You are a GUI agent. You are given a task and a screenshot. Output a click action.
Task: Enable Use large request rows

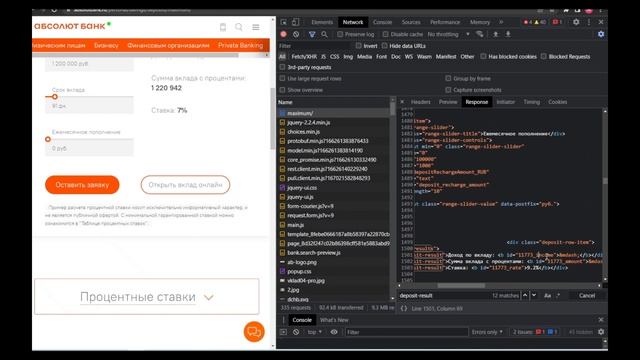coord(282,78)
